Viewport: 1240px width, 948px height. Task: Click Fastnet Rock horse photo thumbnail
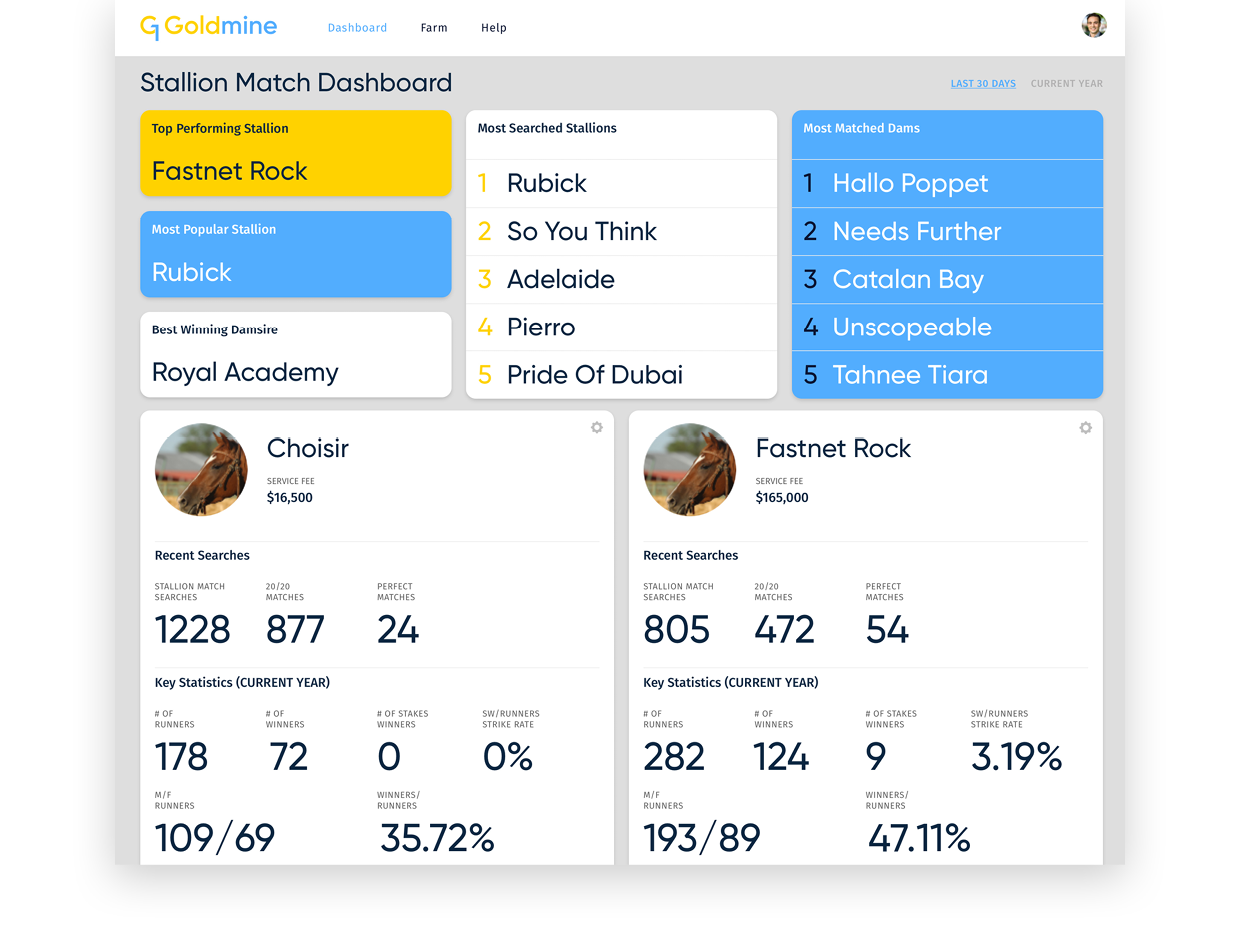(690, 469)
